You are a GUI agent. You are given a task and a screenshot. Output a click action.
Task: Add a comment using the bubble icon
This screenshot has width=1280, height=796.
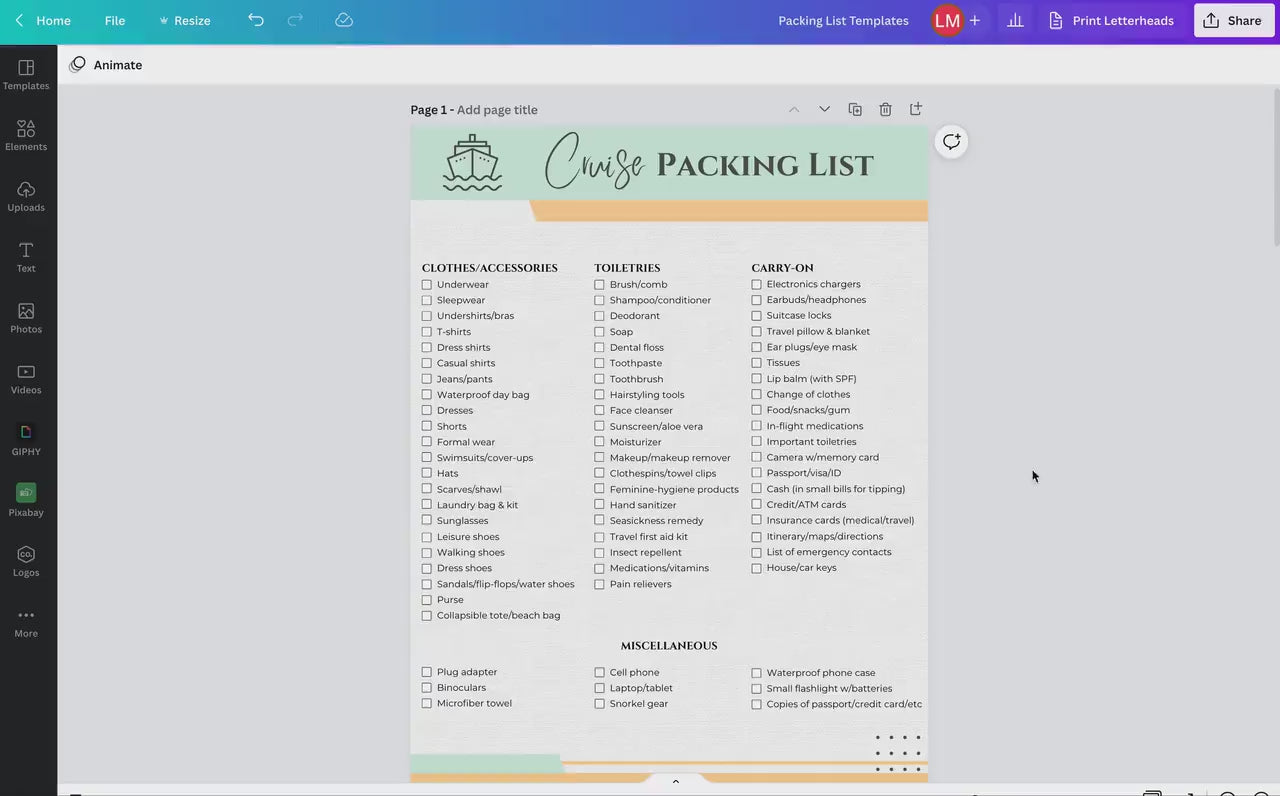coord(951,141)
